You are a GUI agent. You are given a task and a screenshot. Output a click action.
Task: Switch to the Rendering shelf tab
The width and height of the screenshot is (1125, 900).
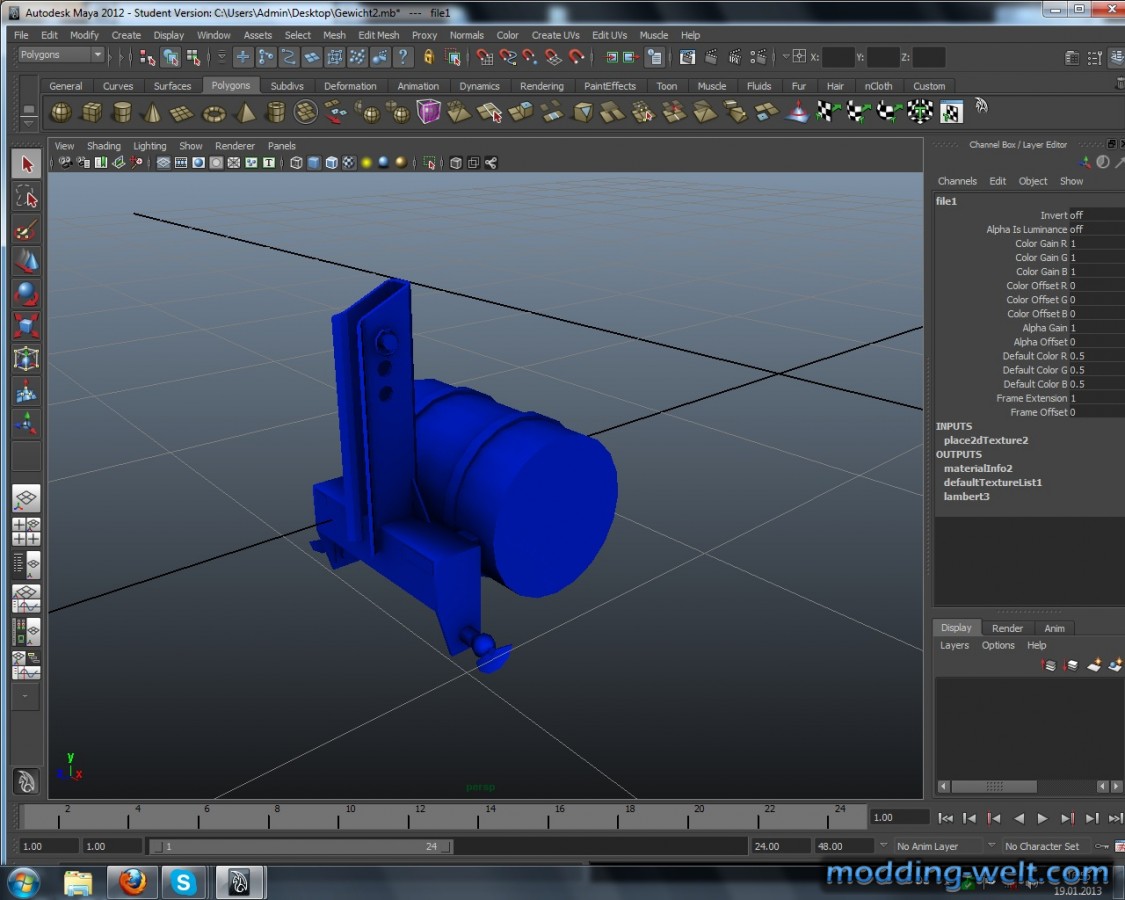(x=542, y=86)
